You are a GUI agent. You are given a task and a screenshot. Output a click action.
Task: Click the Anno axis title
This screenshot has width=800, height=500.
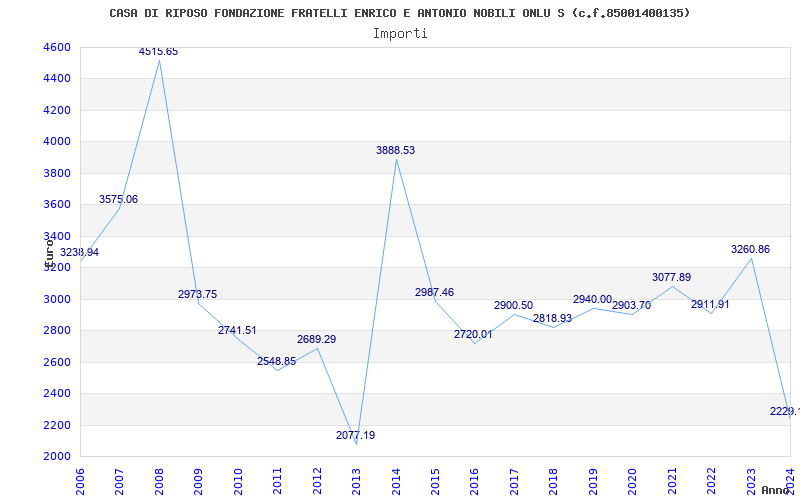click(x=774, y=490)
